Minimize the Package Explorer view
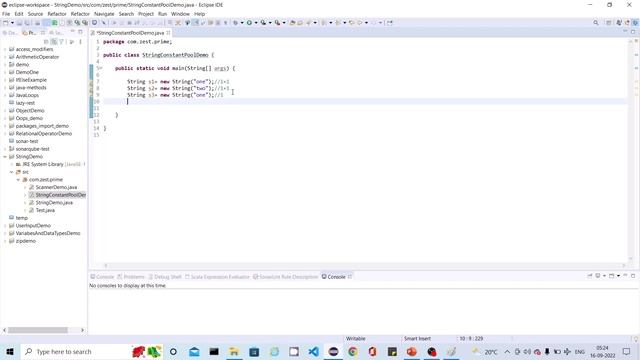Image resolution: width=640 pixels, height=360 pixels. 73,32
